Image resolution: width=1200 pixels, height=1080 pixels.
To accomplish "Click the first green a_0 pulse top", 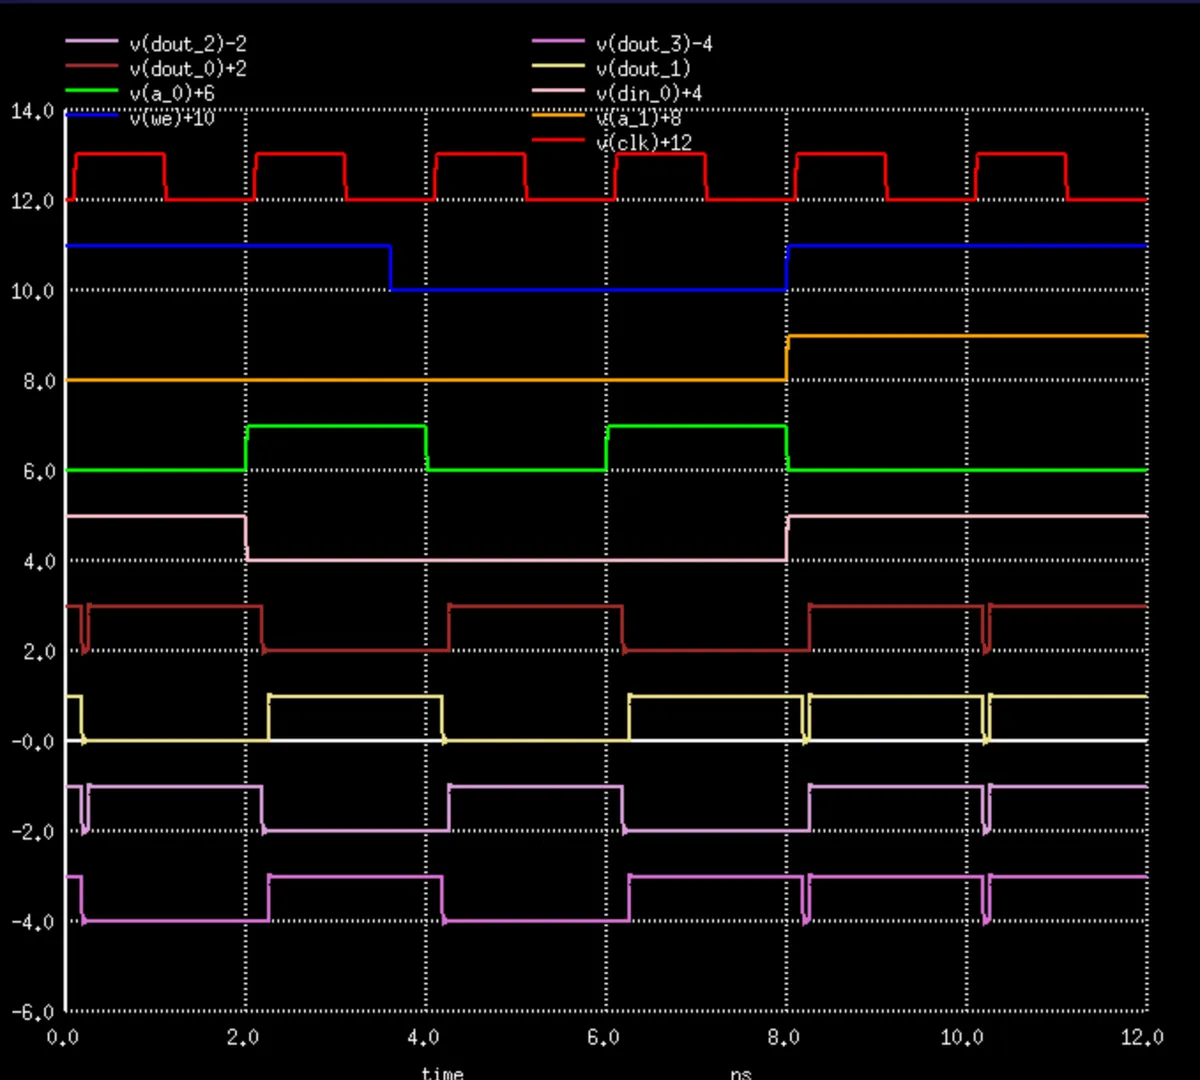I will pos(336,426).
